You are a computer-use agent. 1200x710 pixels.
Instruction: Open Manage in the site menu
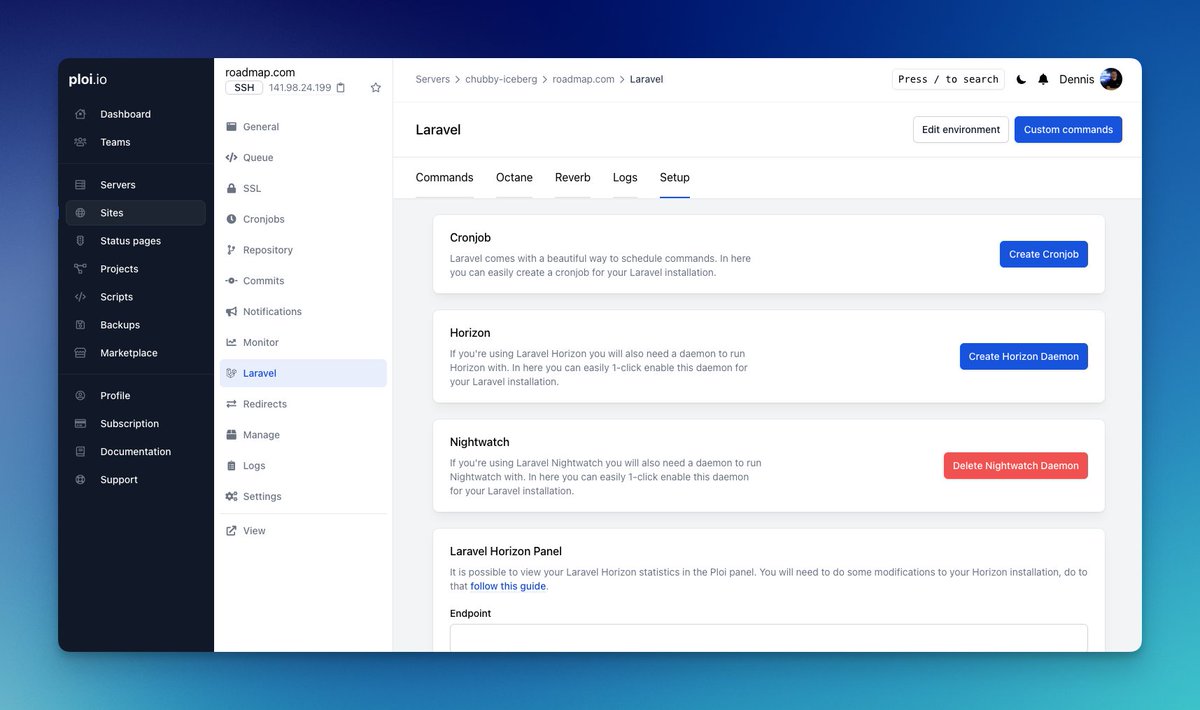303,435
